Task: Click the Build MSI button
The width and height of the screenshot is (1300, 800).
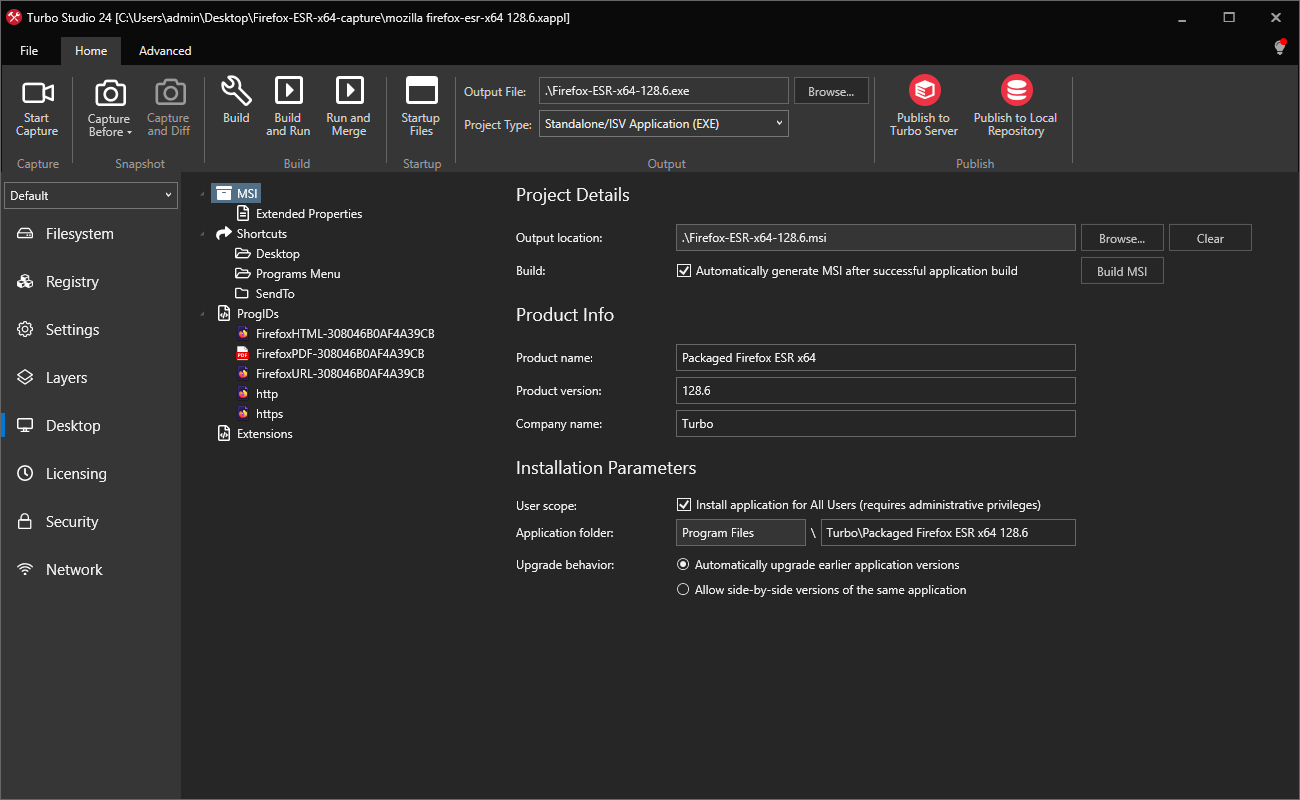Action: click(1121, 270)
